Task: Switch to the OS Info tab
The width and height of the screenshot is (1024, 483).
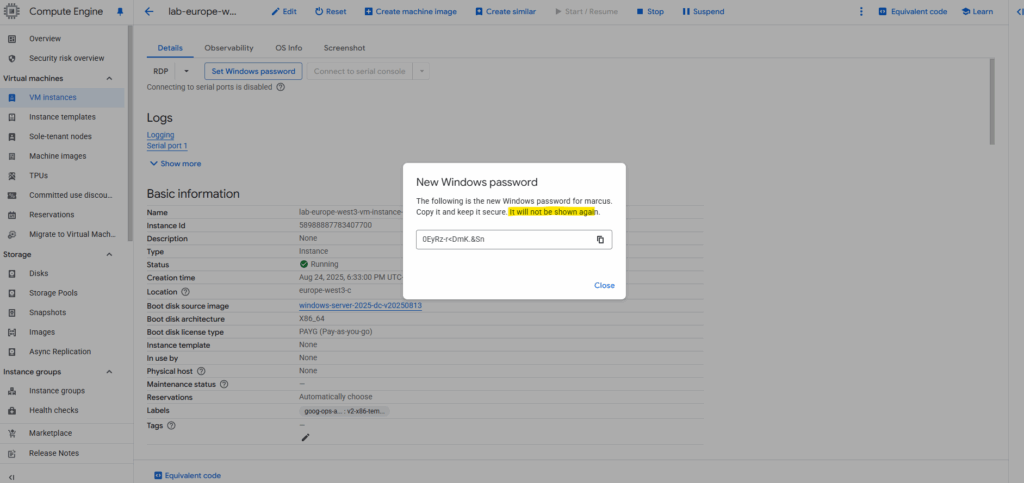Action: point(288,48)
